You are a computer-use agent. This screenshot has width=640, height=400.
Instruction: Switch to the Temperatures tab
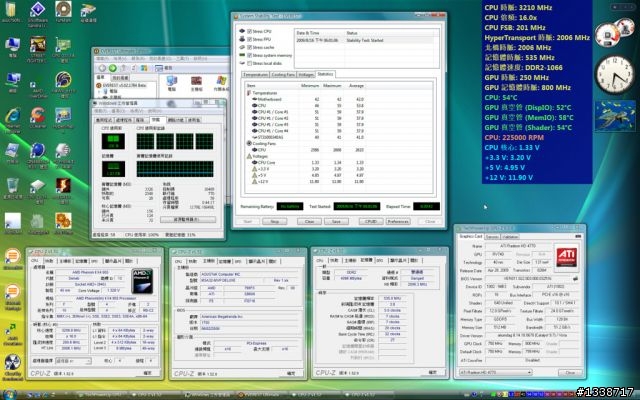click(x=255, y=74)
